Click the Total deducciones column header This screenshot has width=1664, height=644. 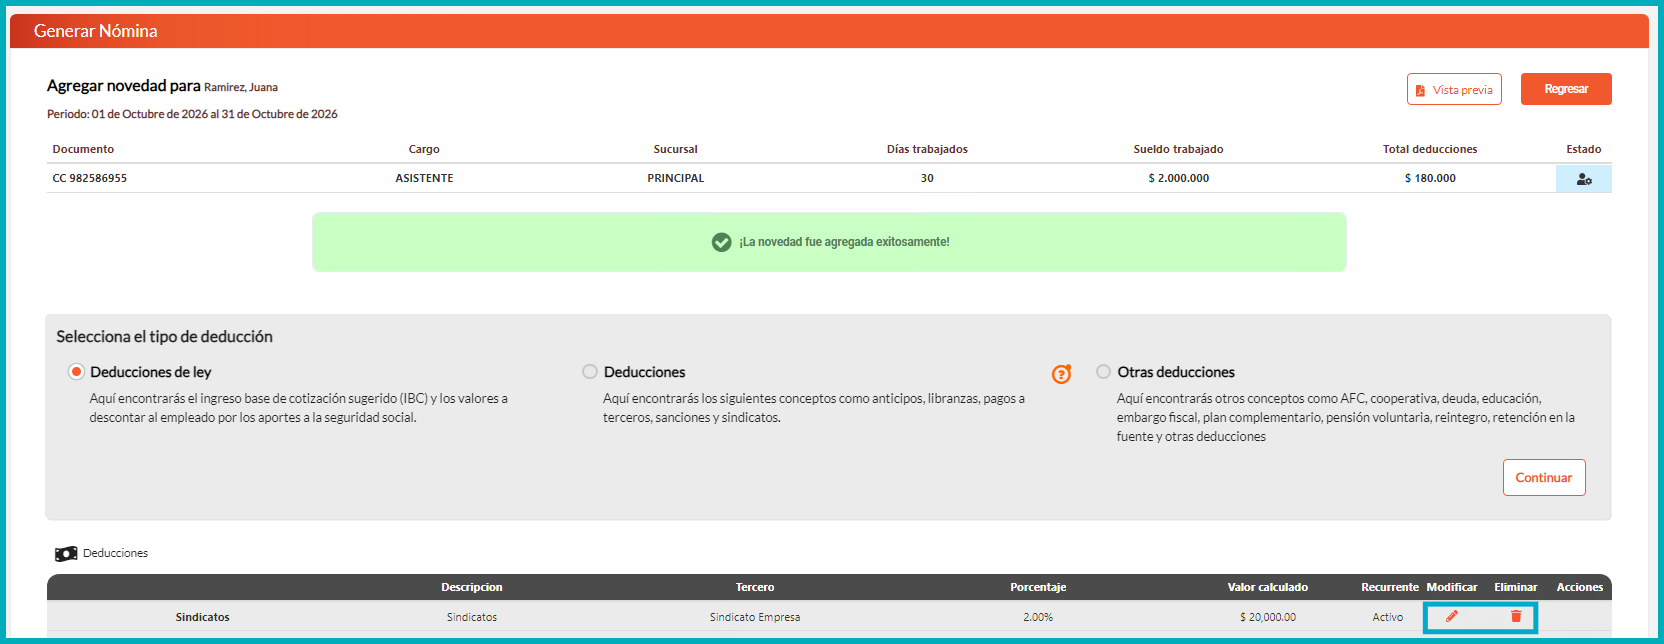(x=1430, y=149)
